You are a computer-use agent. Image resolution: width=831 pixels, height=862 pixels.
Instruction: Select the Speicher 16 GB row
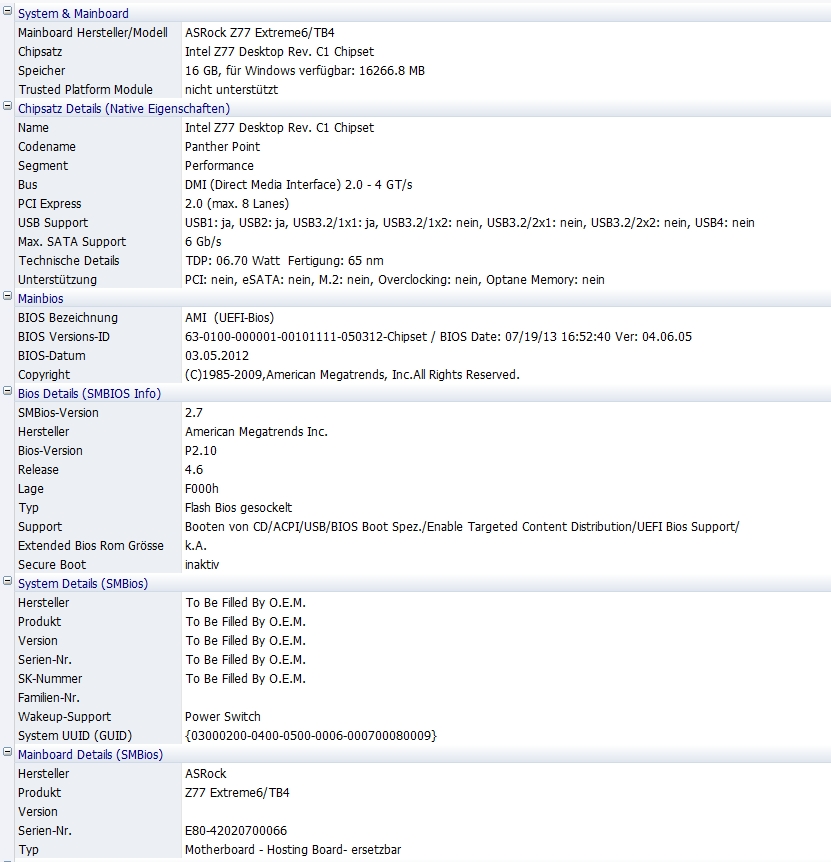pos(423,71)
